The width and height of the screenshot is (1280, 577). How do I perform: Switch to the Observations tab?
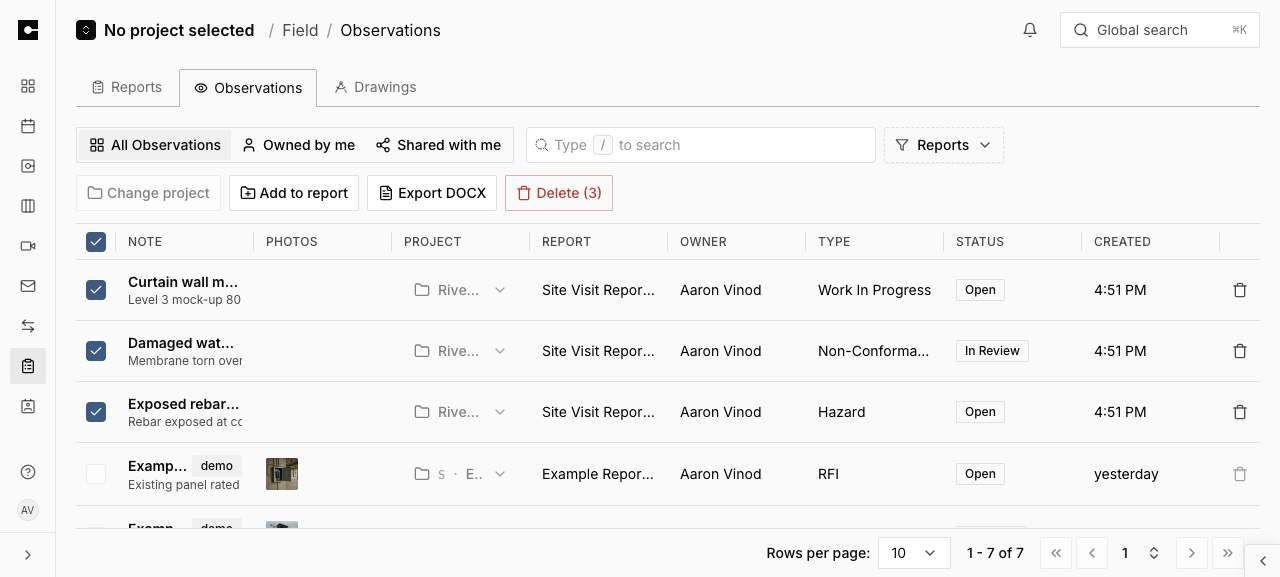pos(248,88)
